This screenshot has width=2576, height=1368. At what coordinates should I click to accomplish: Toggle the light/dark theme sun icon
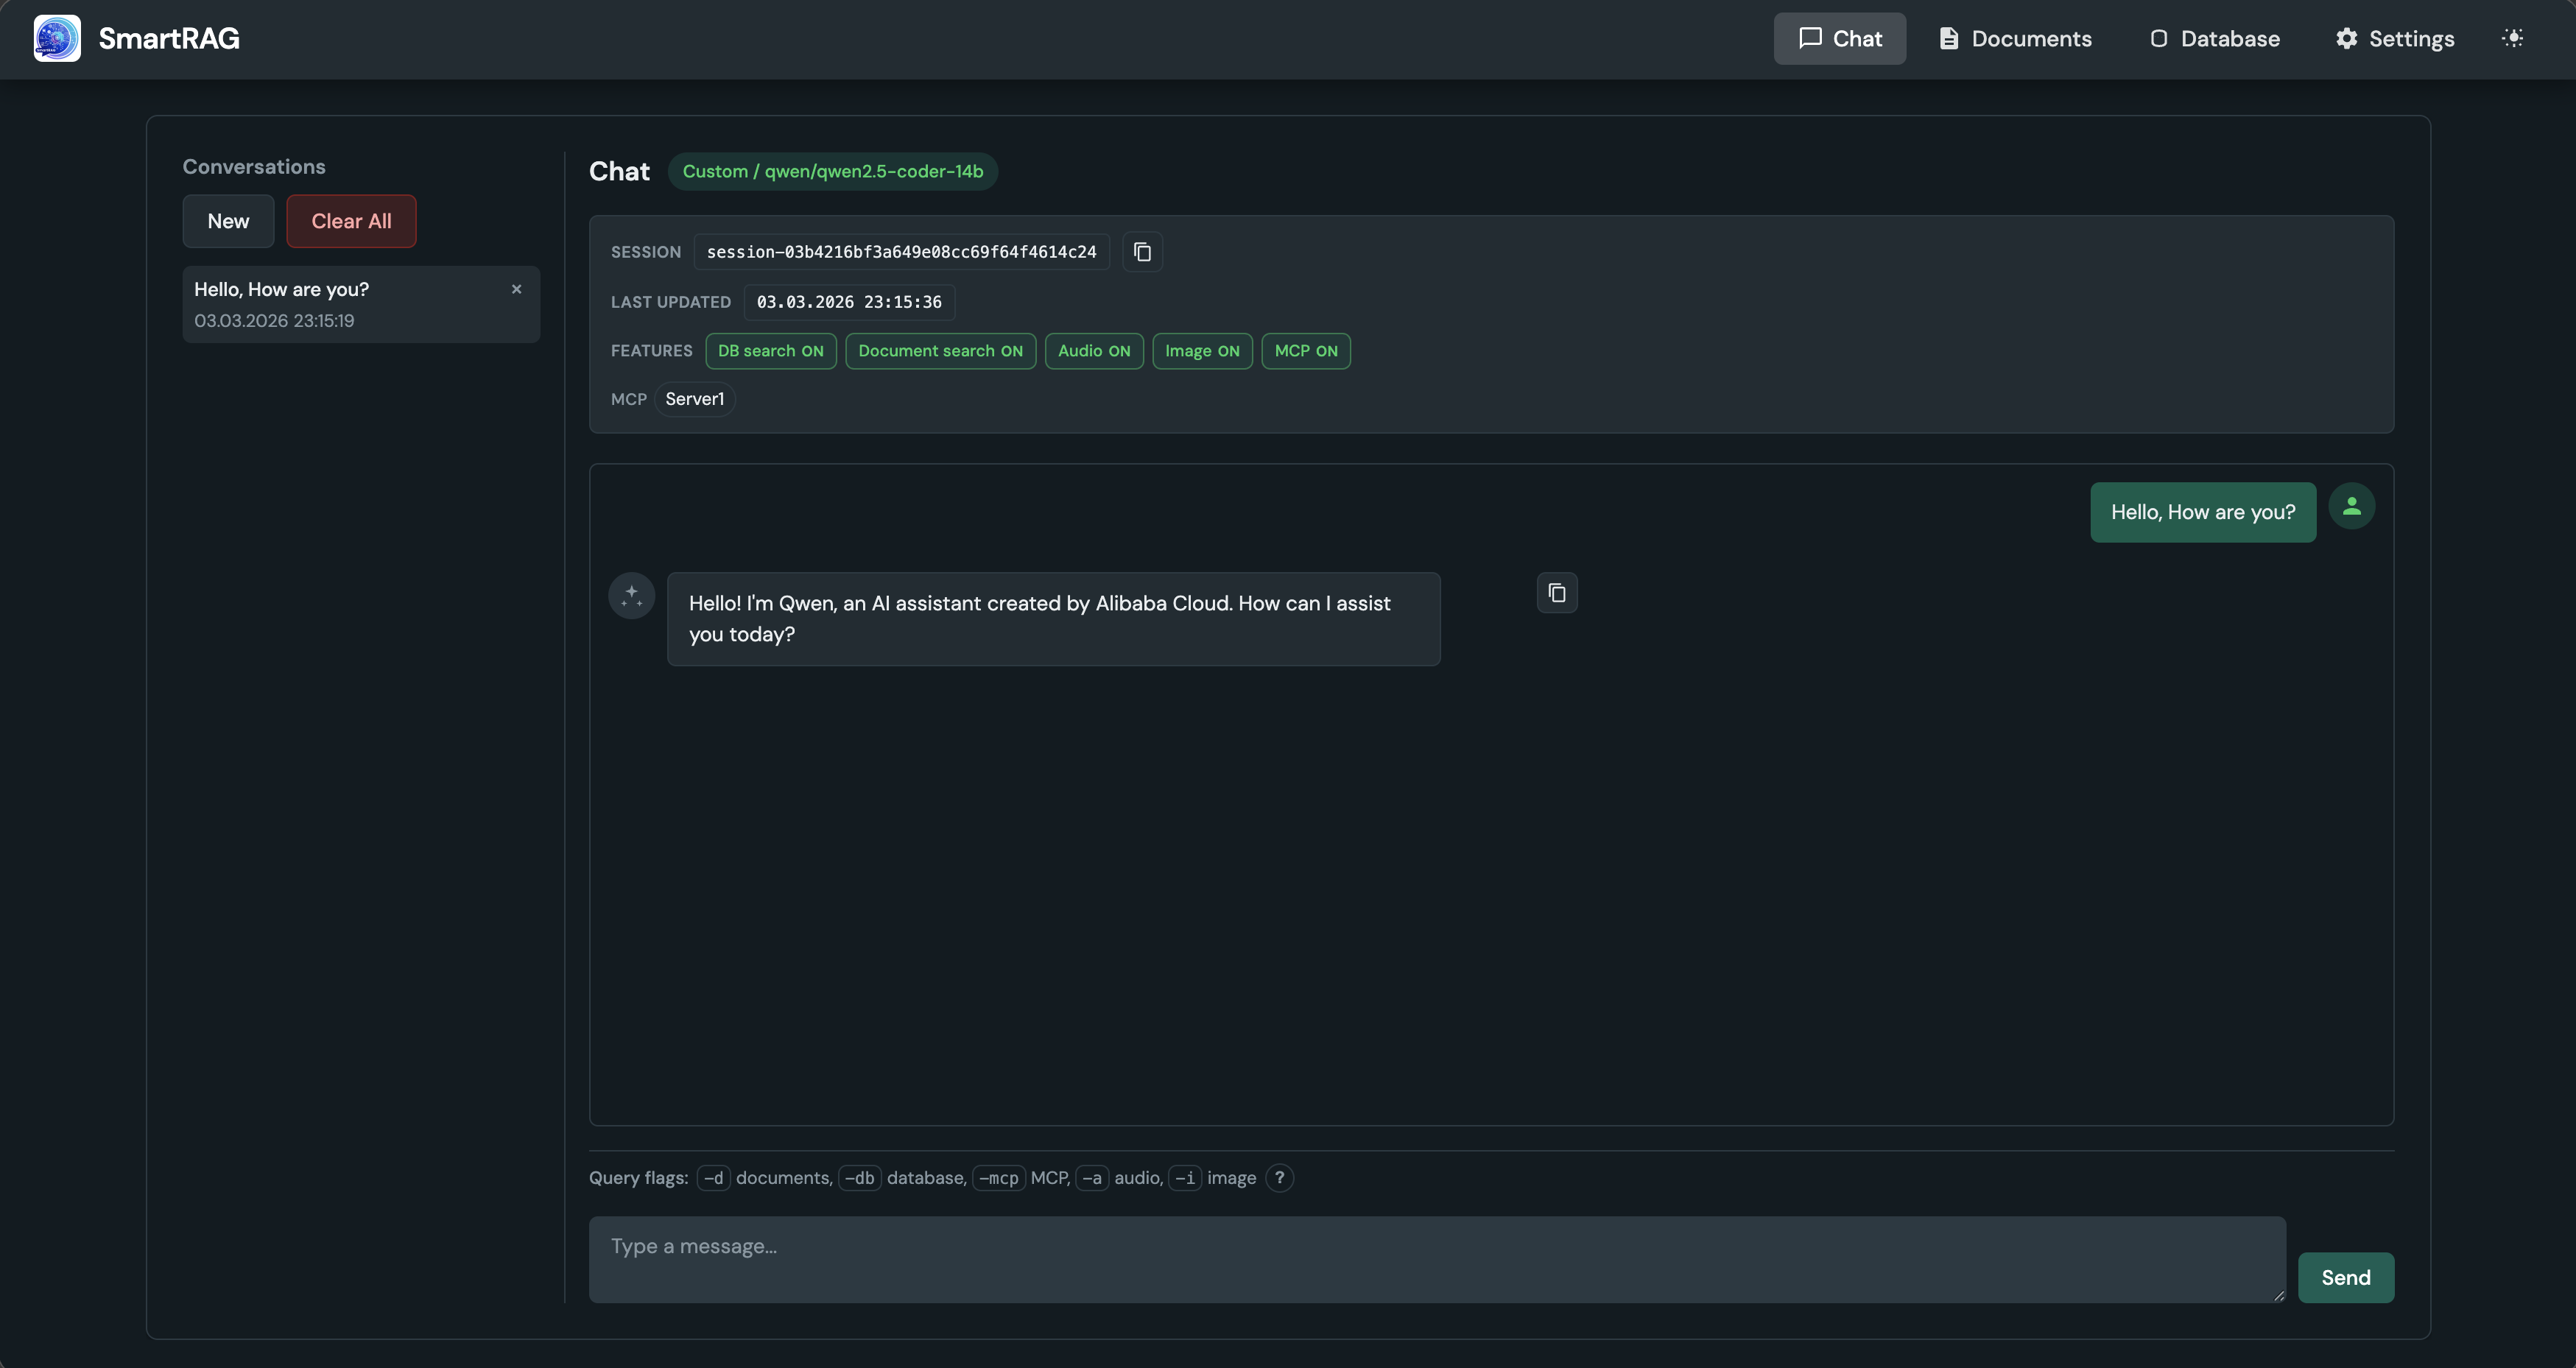coord(2512,38)
